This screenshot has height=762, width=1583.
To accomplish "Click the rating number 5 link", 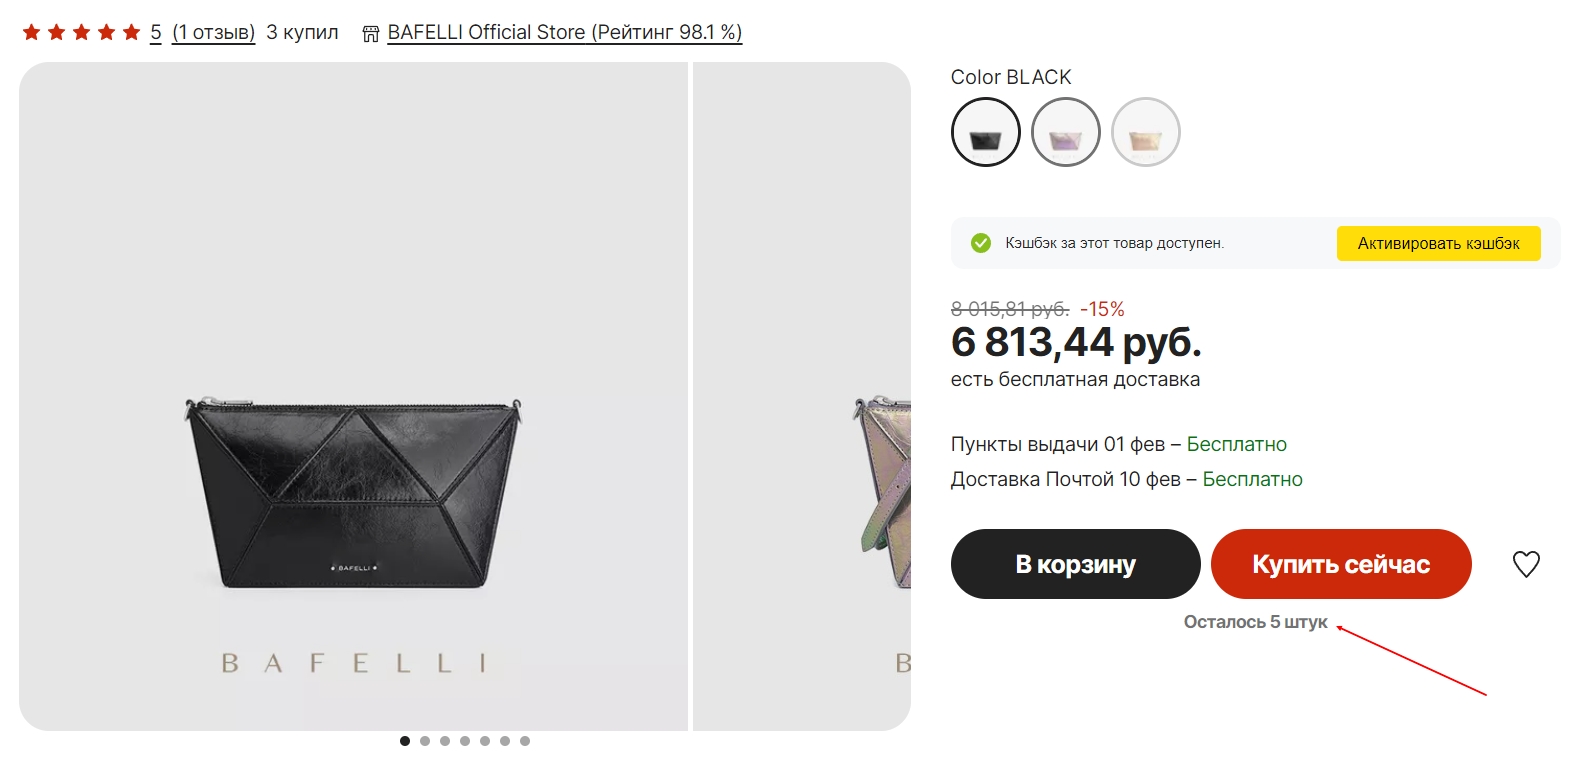I will pyautogui.click(x=156, y=32).
